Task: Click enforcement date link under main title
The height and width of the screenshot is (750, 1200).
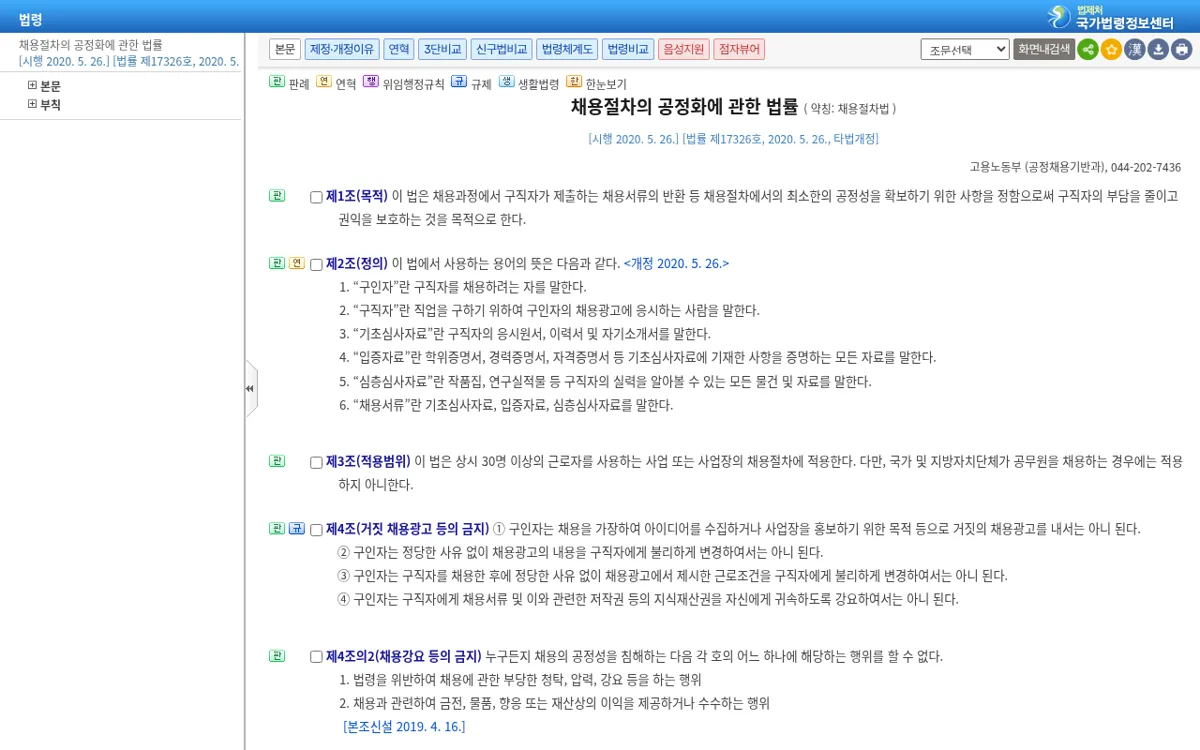Action: 733,139
